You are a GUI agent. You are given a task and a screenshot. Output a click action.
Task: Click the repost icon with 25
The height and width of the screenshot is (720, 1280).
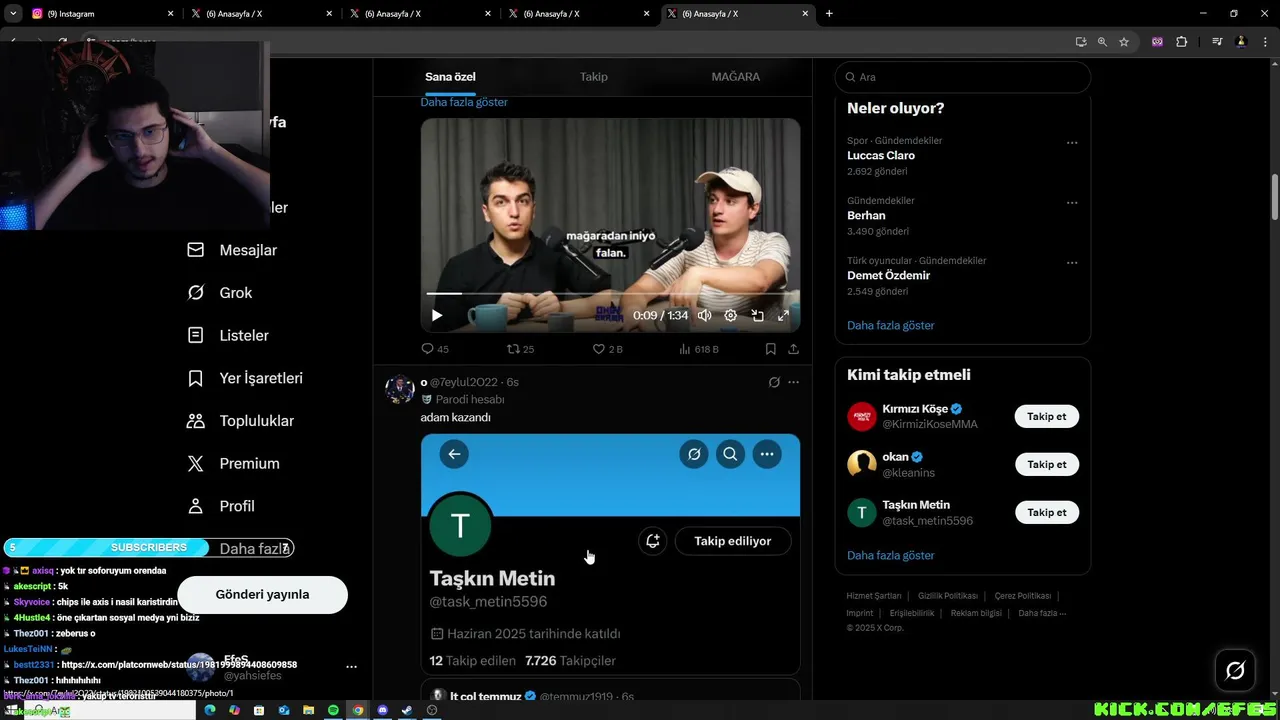pos(520,349)
